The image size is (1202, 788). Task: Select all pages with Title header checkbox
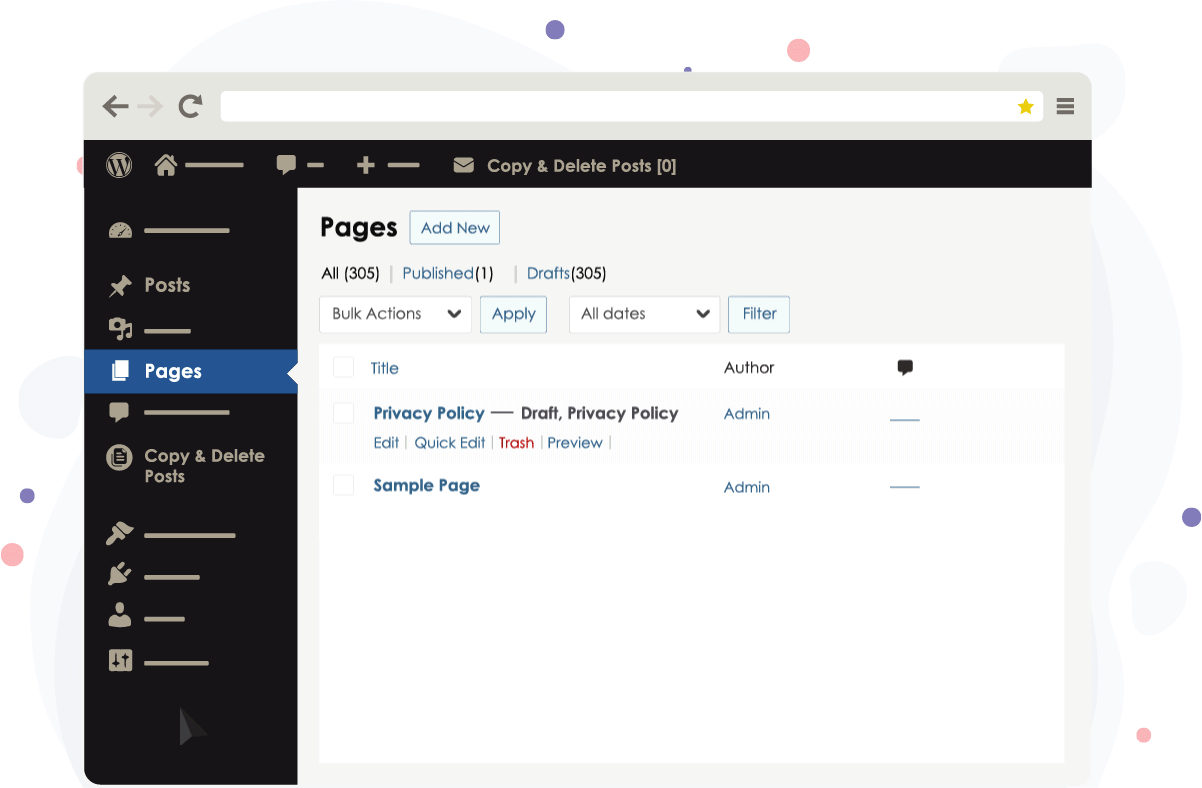343,367
